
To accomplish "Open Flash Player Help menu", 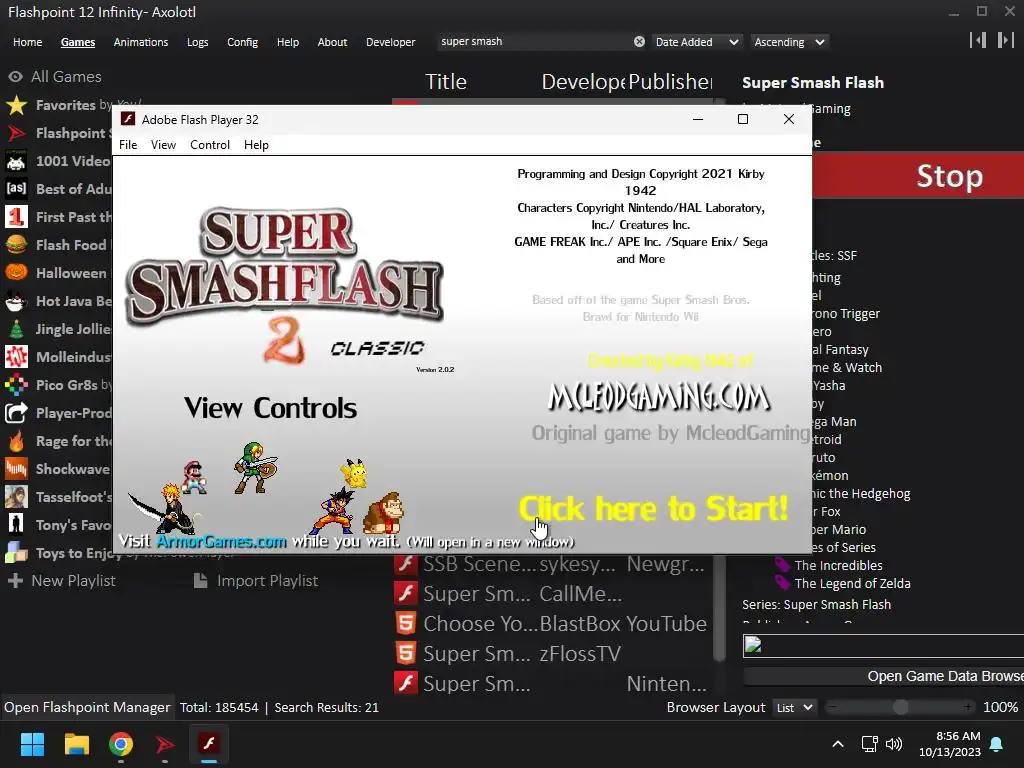I will coord(256,145).
